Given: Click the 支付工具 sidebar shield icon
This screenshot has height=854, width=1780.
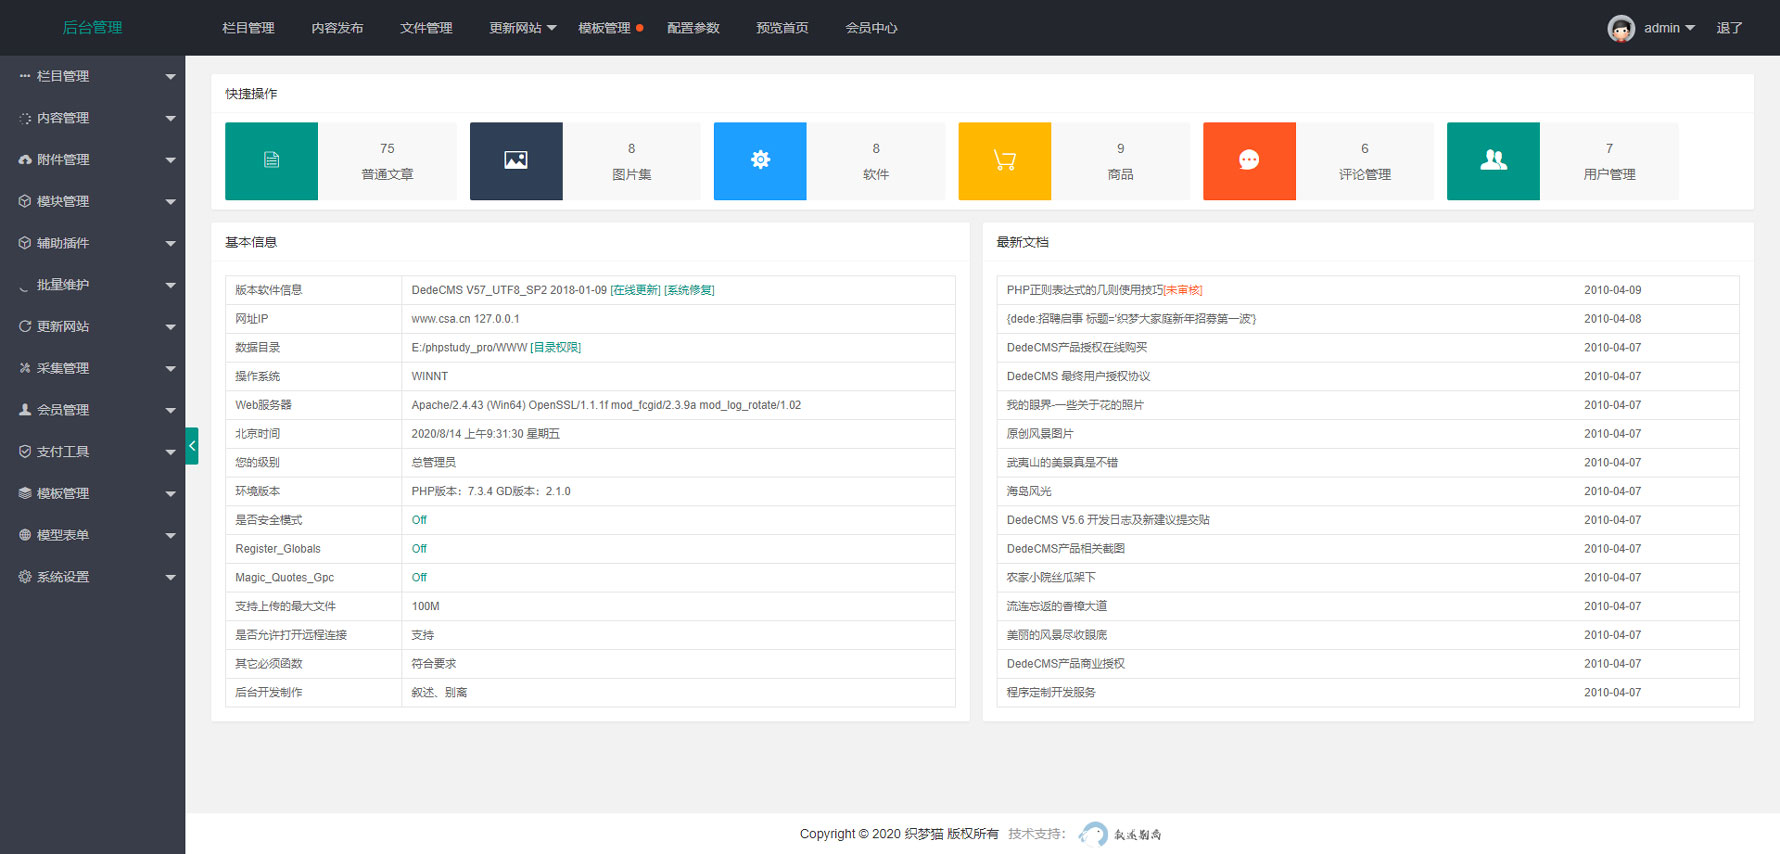Looking at the screenshot, I should point(25,452).
